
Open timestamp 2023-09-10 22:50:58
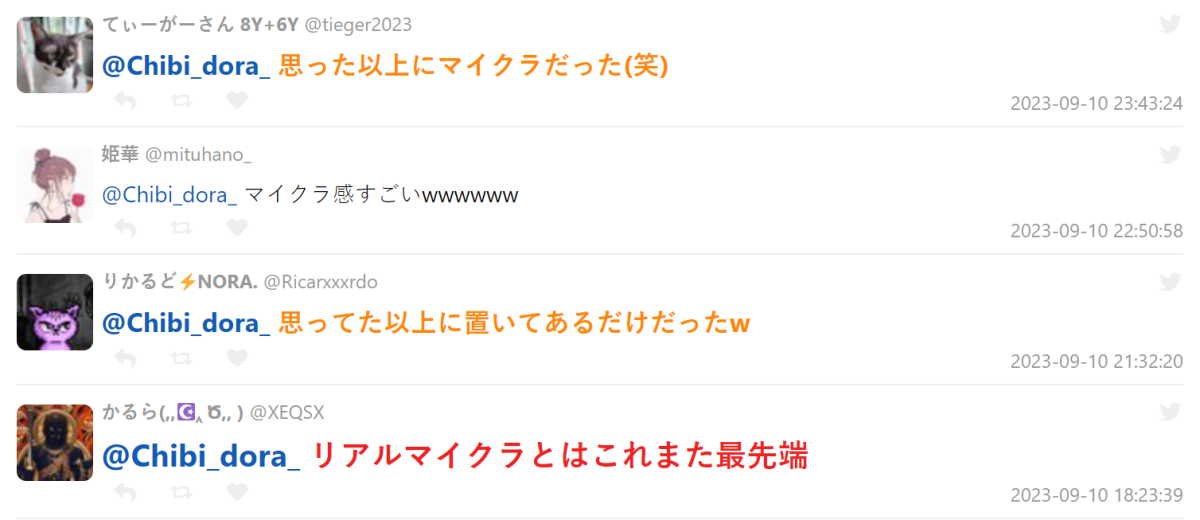coord(1097,231)
